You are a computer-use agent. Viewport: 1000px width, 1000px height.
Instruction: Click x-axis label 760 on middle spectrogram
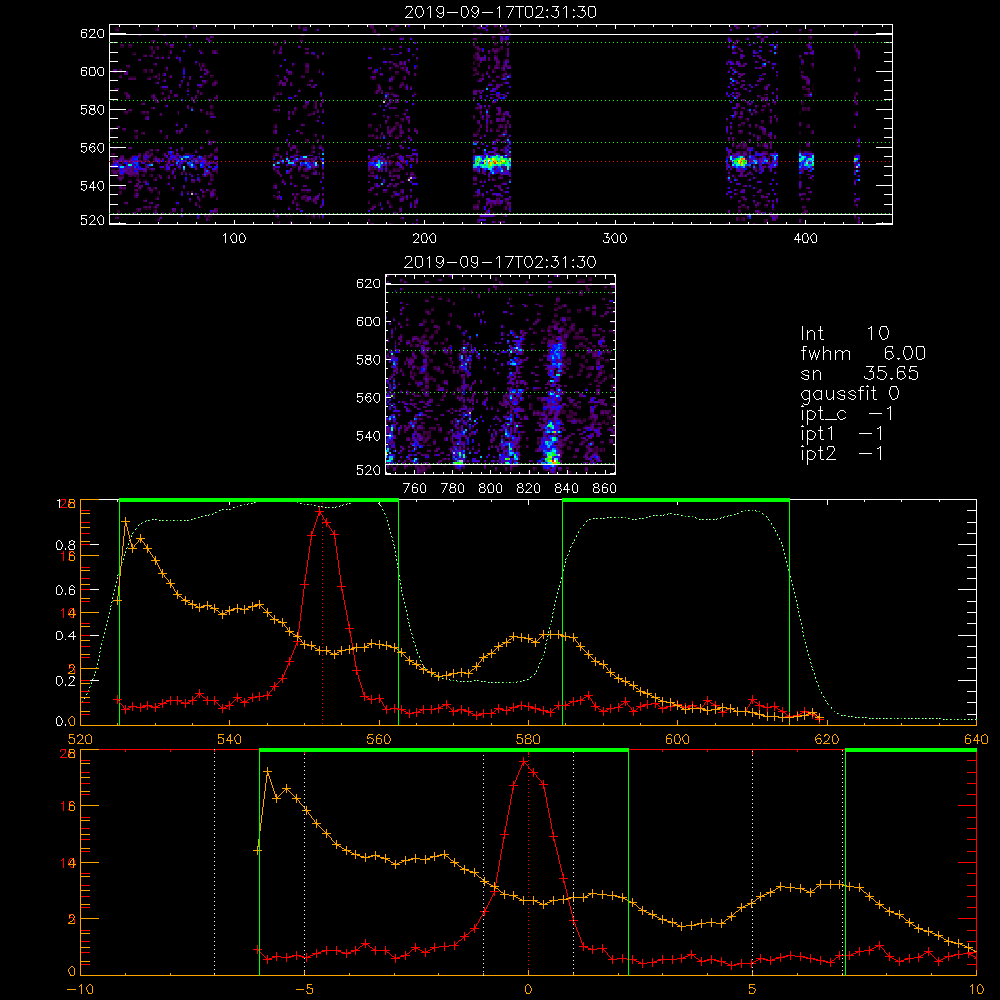415,489
